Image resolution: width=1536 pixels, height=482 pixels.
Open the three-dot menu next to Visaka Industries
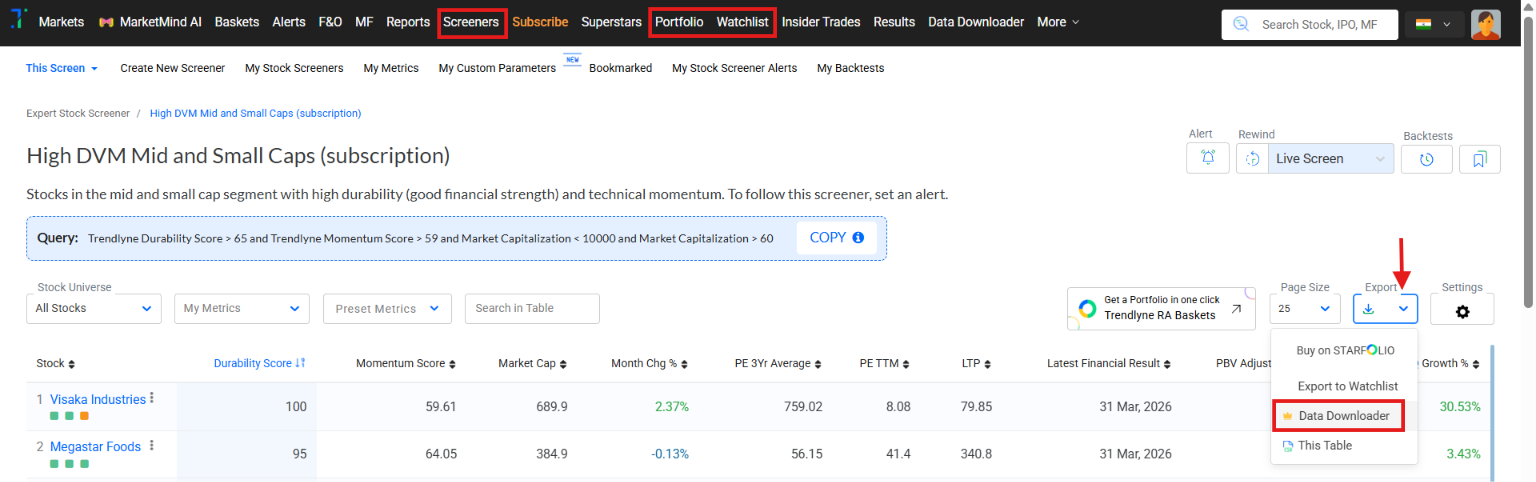pyautogui.click(x=152, y=398)
